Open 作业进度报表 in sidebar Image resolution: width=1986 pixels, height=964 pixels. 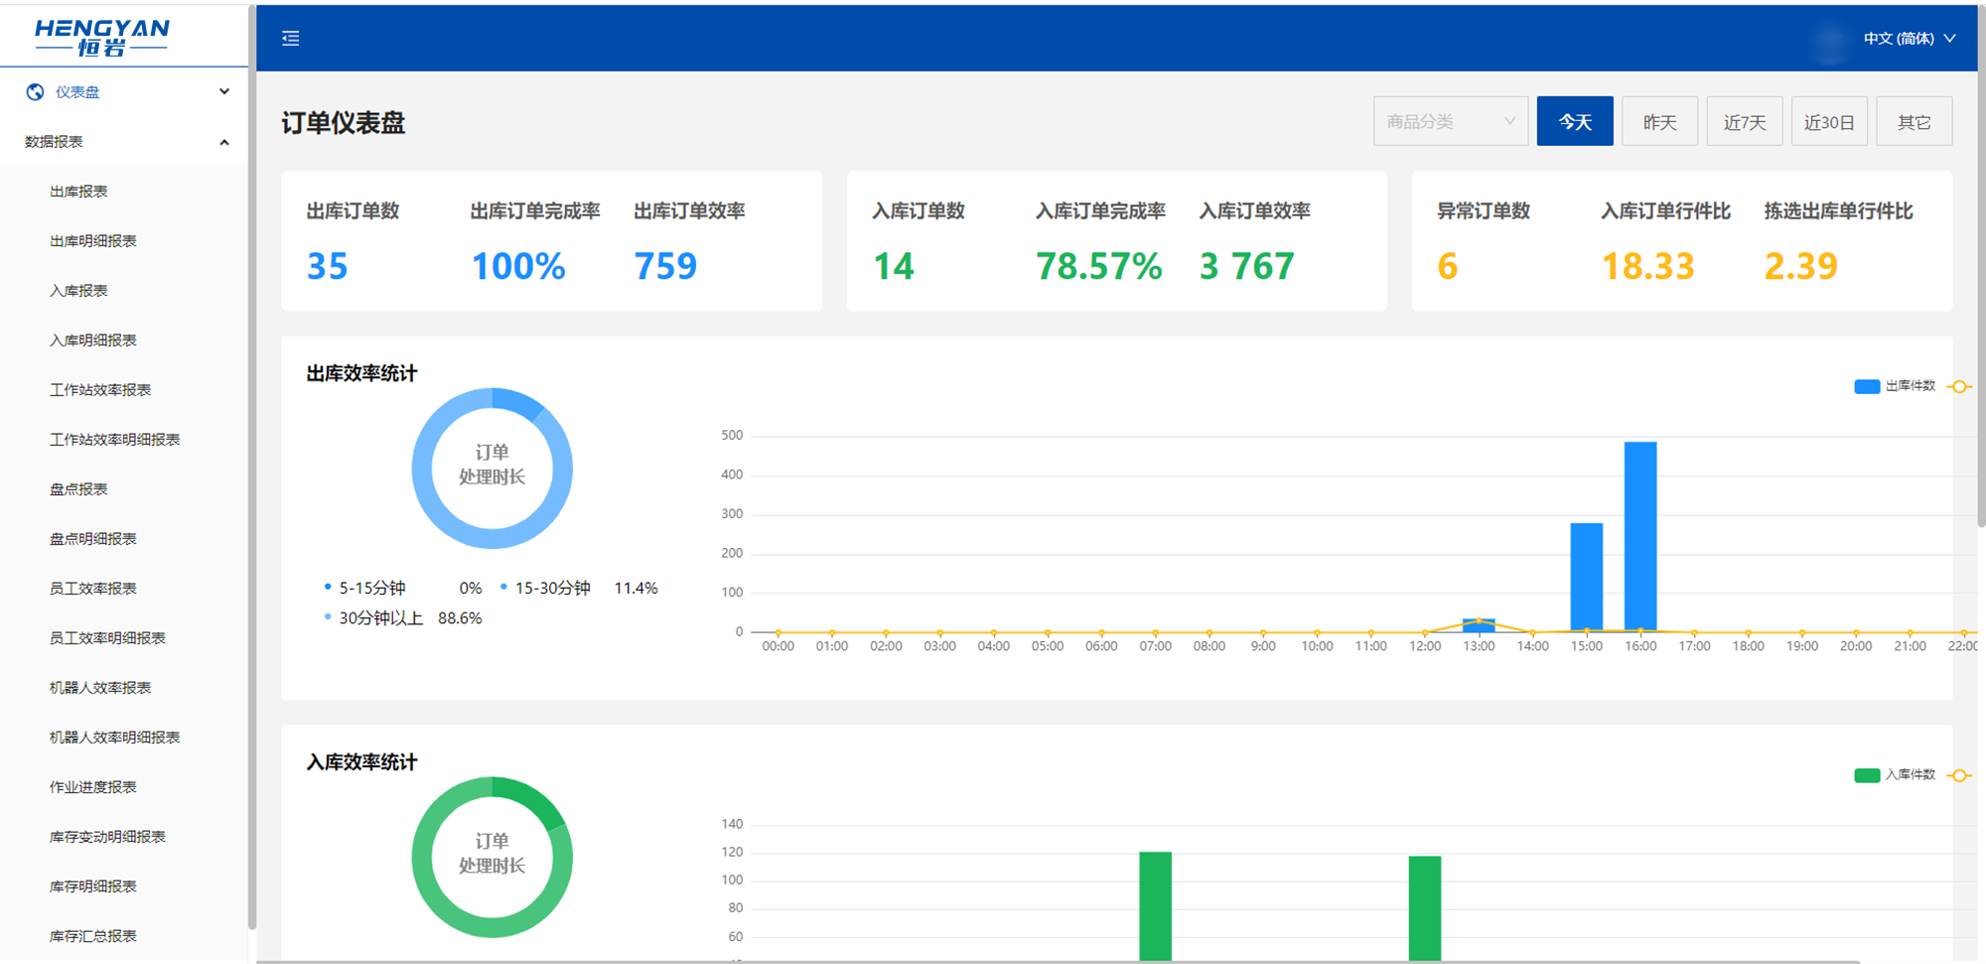pyautogui.click(x=93, y=787)
